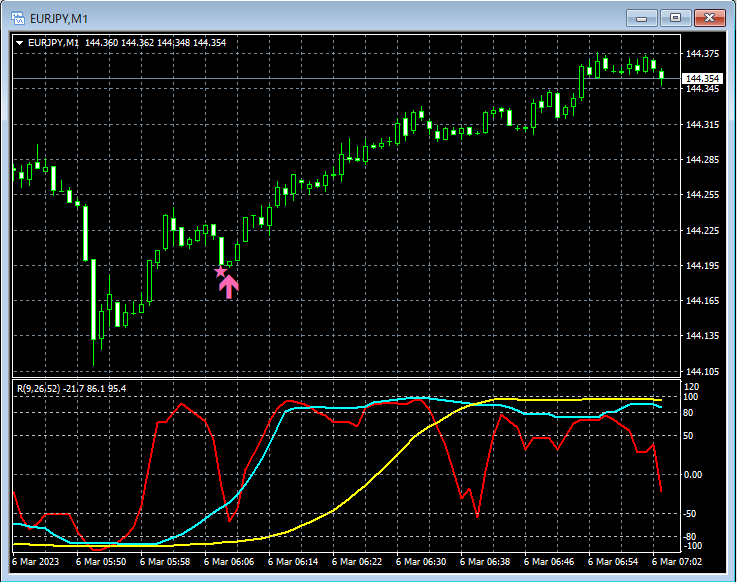The image size is (737, 582).
Task: Click the 144.105 price scale label
Action: click(702, 372)
